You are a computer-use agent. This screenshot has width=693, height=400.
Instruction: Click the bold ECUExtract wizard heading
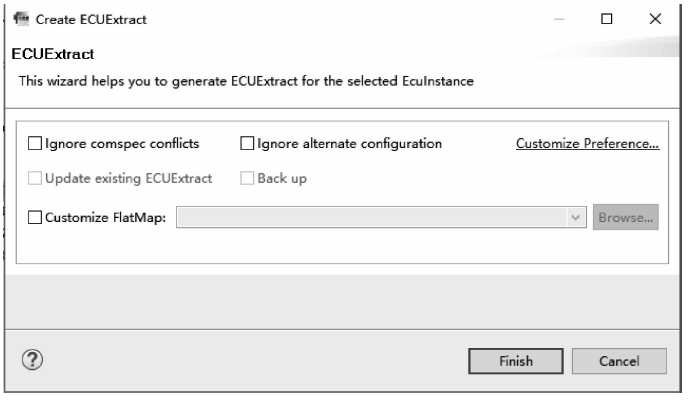51,51
